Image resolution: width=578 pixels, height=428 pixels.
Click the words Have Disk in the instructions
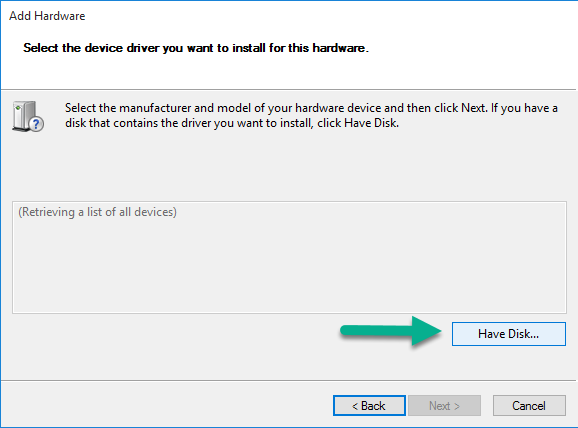(370, 123)
